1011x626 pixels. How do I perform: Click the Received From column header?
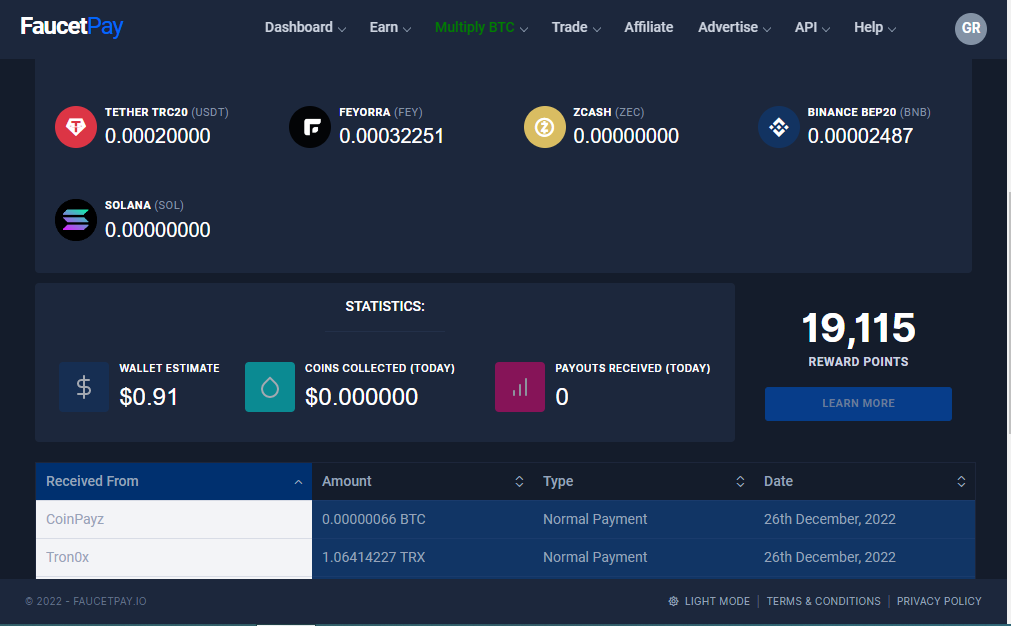(x=173, y=482)
